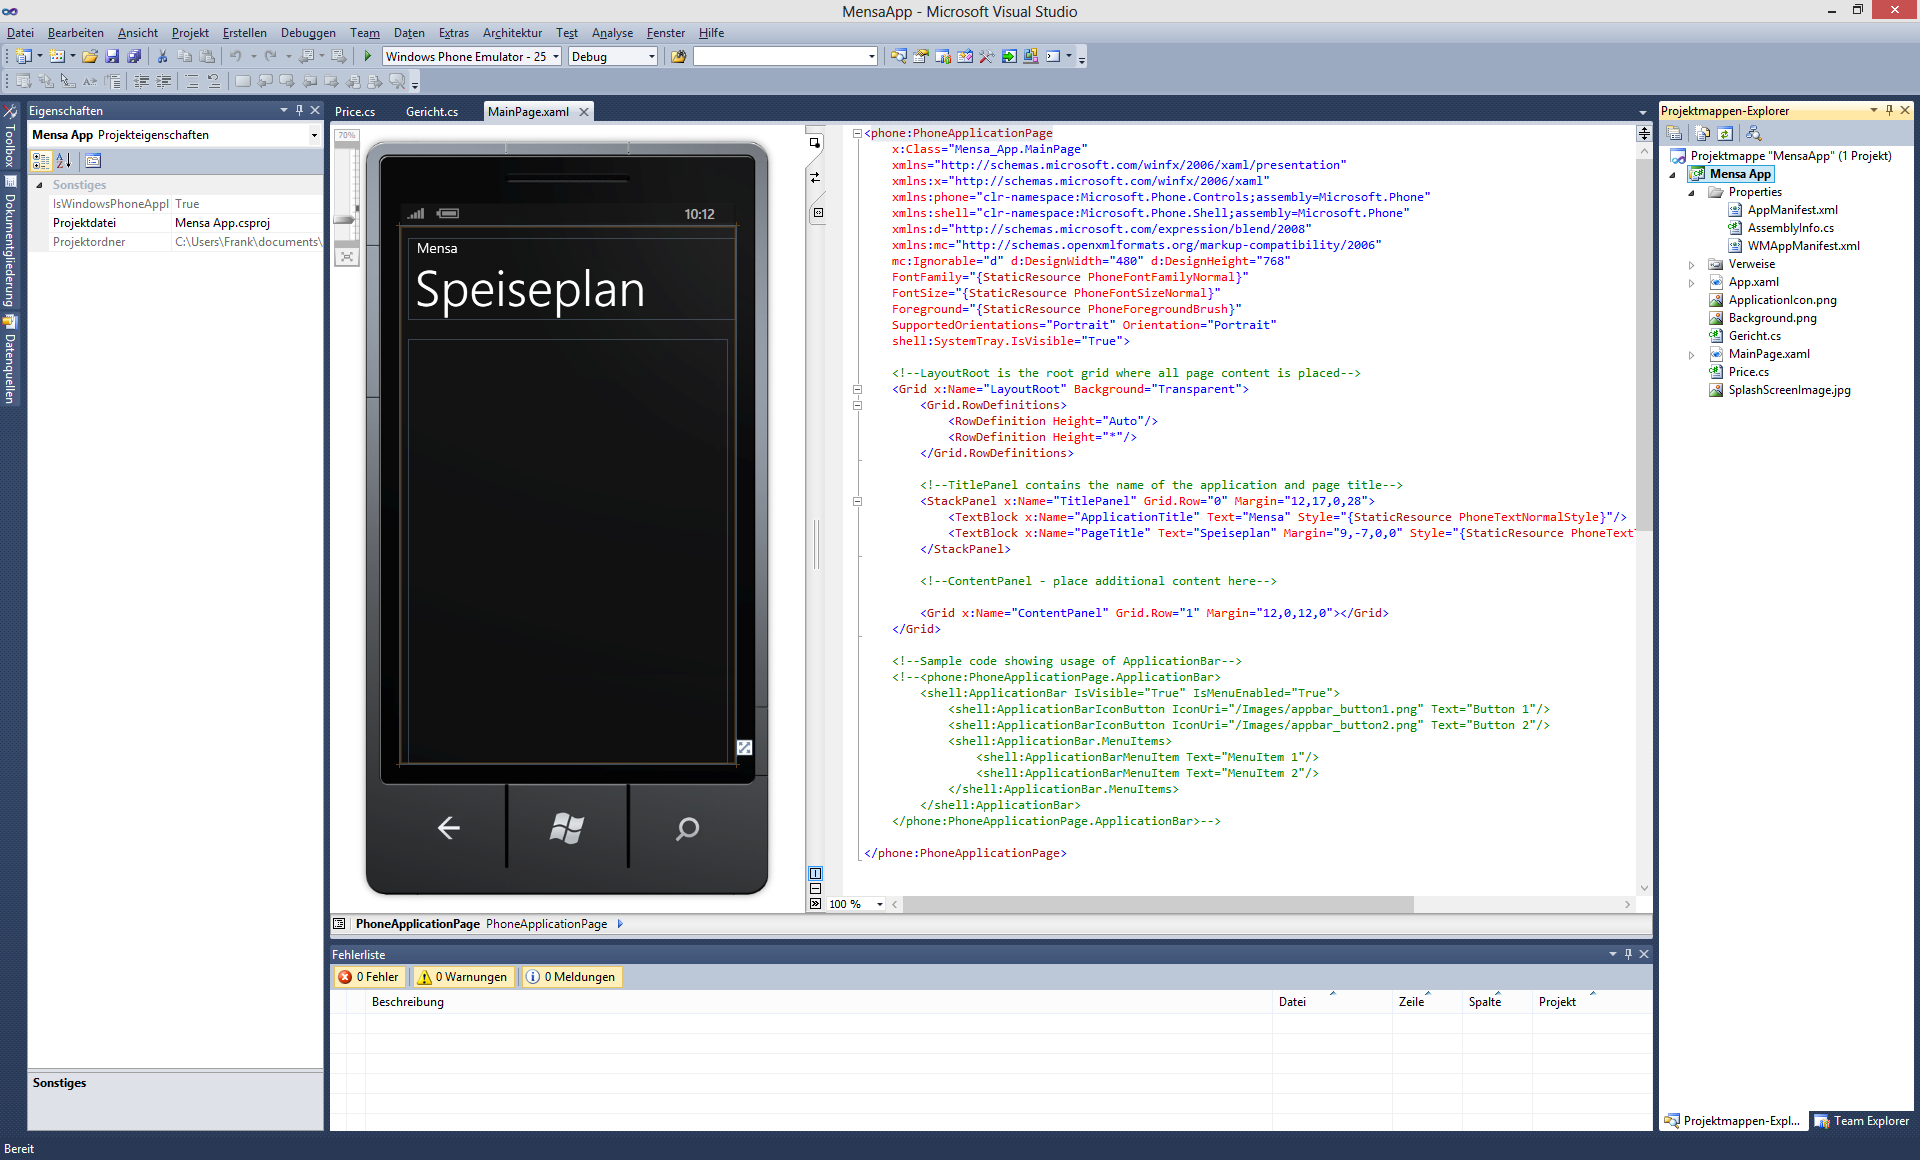Expand the Verweise tree node
This screenshot has height=1160, width=1920.
[1691, 265]
